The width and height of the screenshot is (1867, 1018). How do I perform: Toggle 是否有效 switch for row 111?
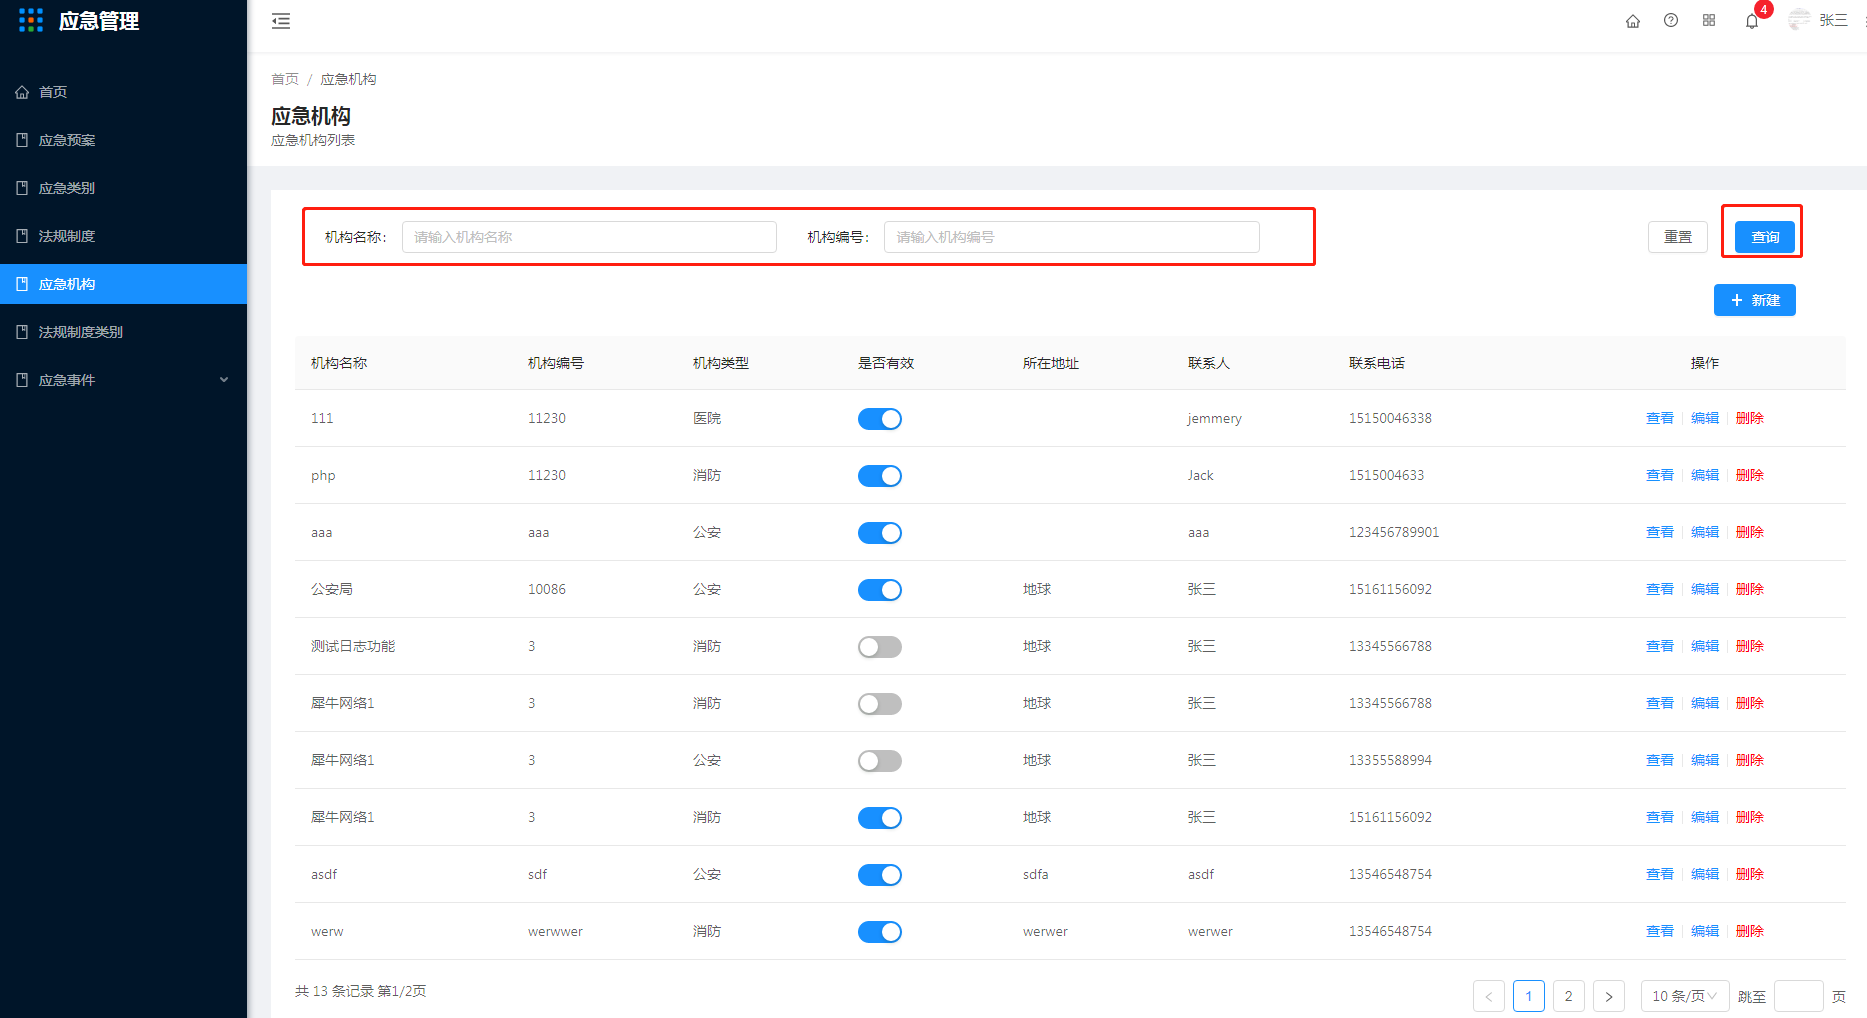(880, 419)
